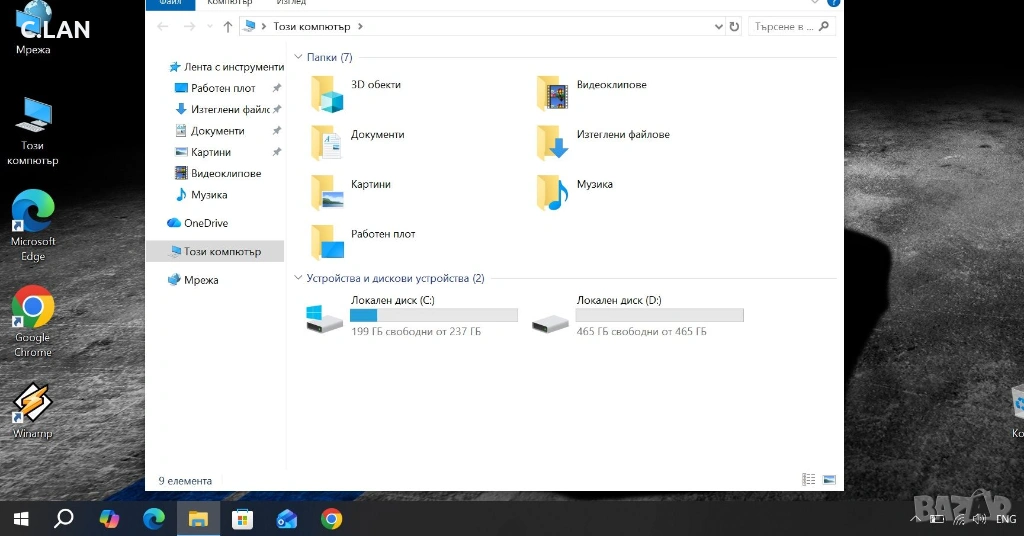Expand breadcrumb chevron before Този компютър

tap(264, 27)
